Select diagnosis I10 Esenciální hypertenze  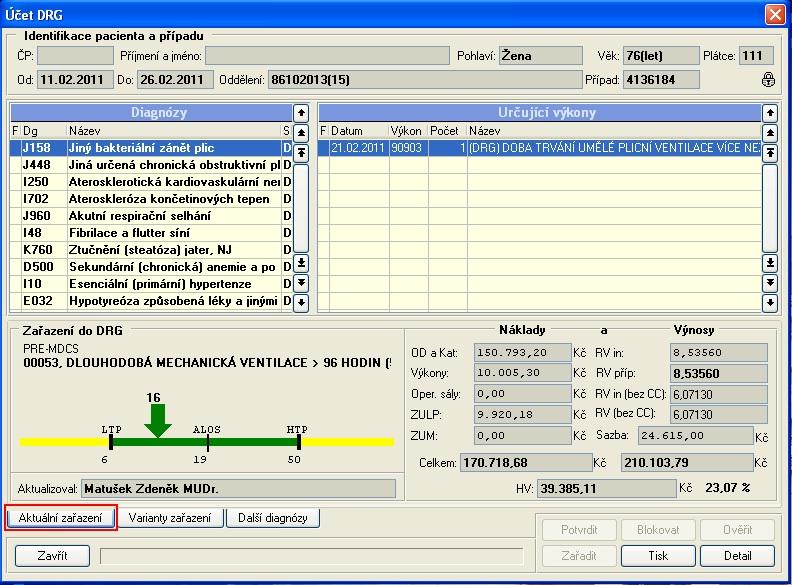pyautogui.click(x=151, y=284)
